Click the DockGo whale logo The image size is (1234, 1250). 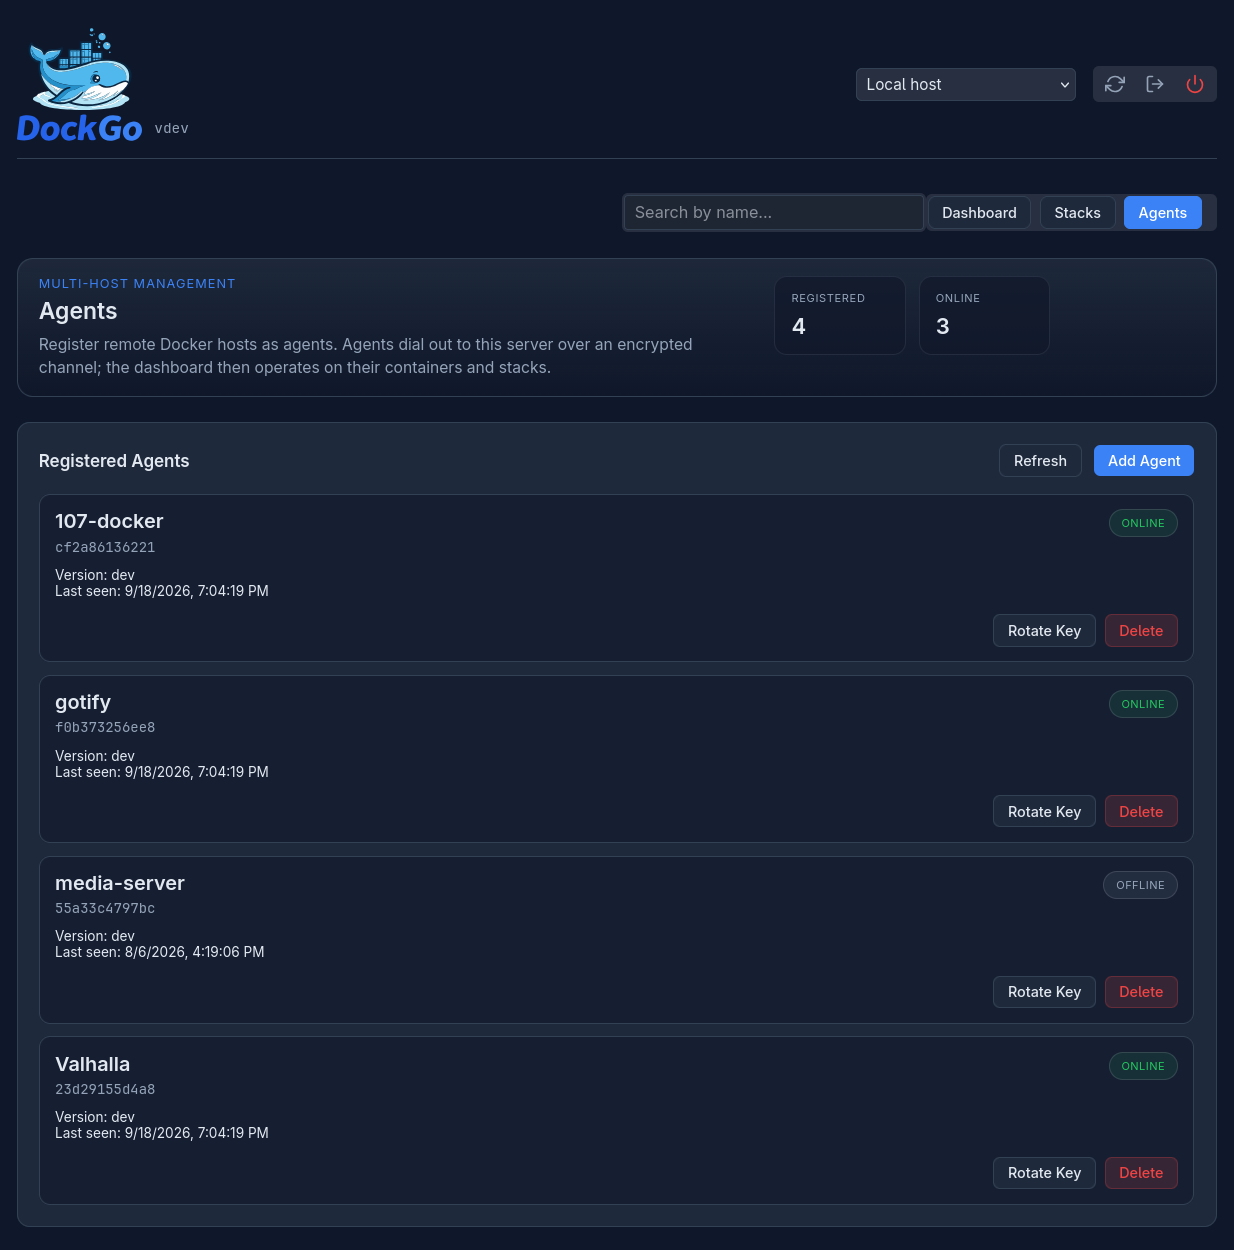pyautogui.click(x=80, y=84)
